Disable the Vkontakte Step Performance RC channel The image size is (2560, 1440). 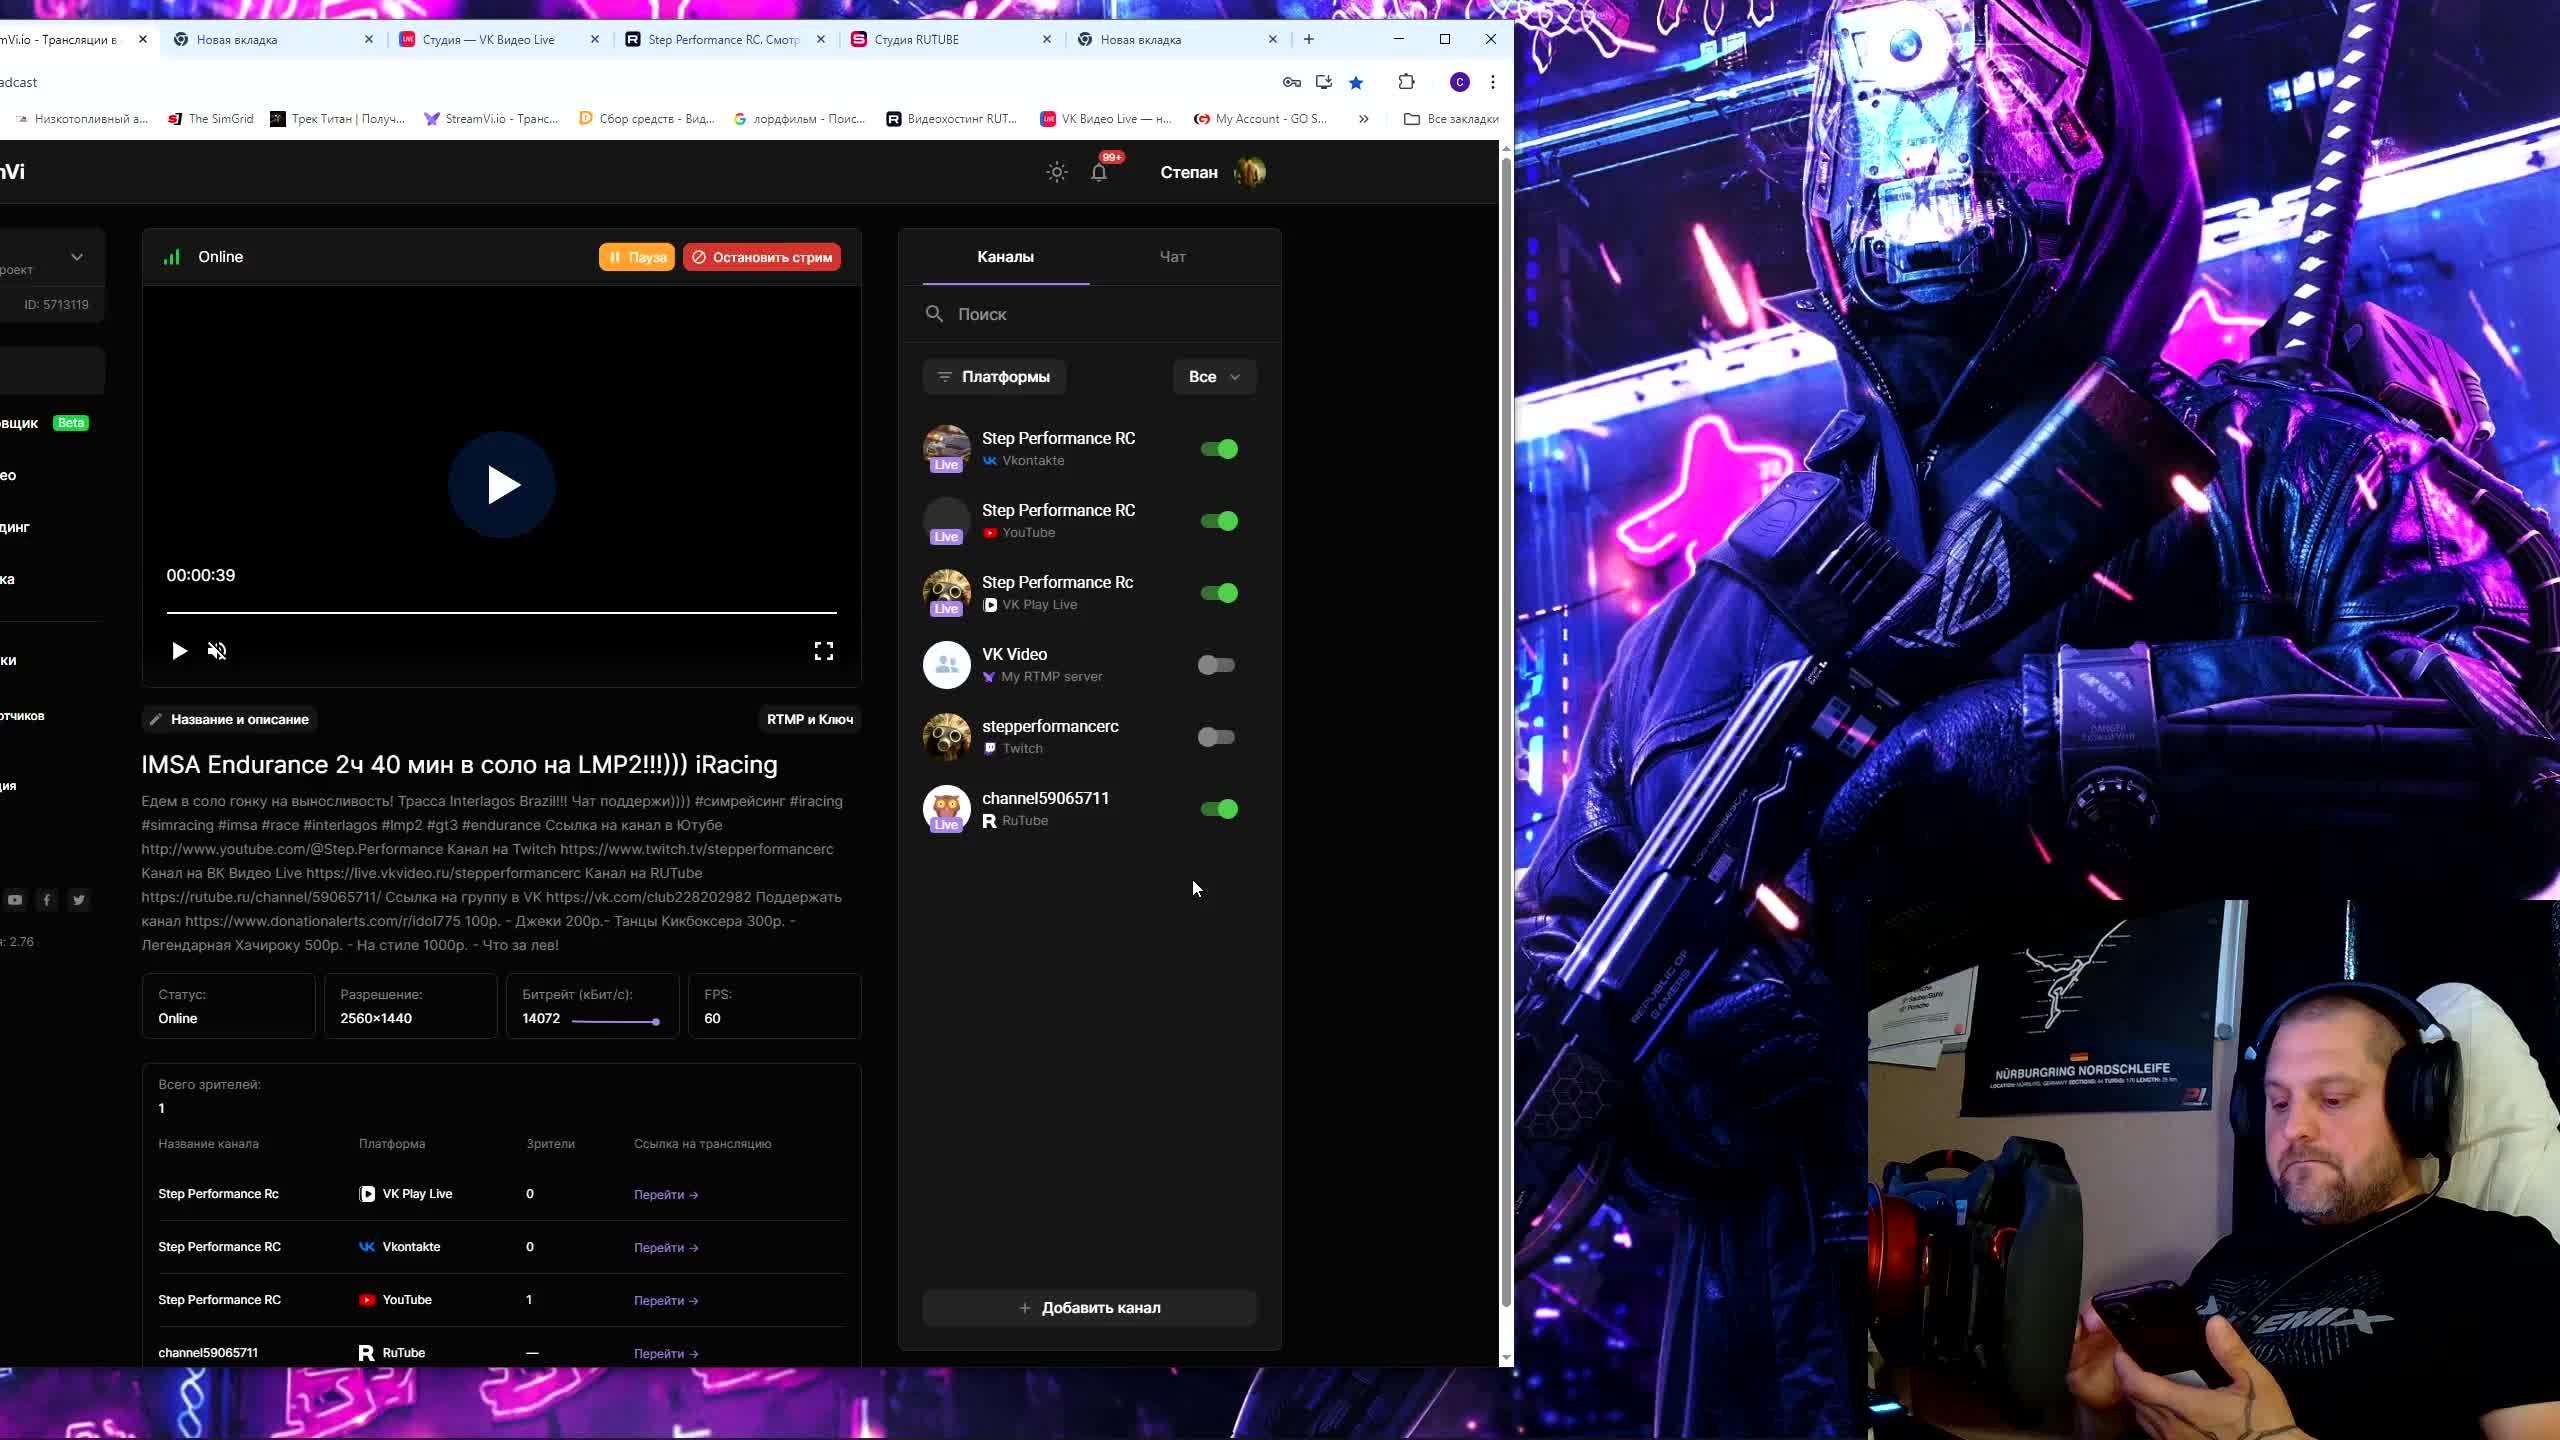point(1218,449)
